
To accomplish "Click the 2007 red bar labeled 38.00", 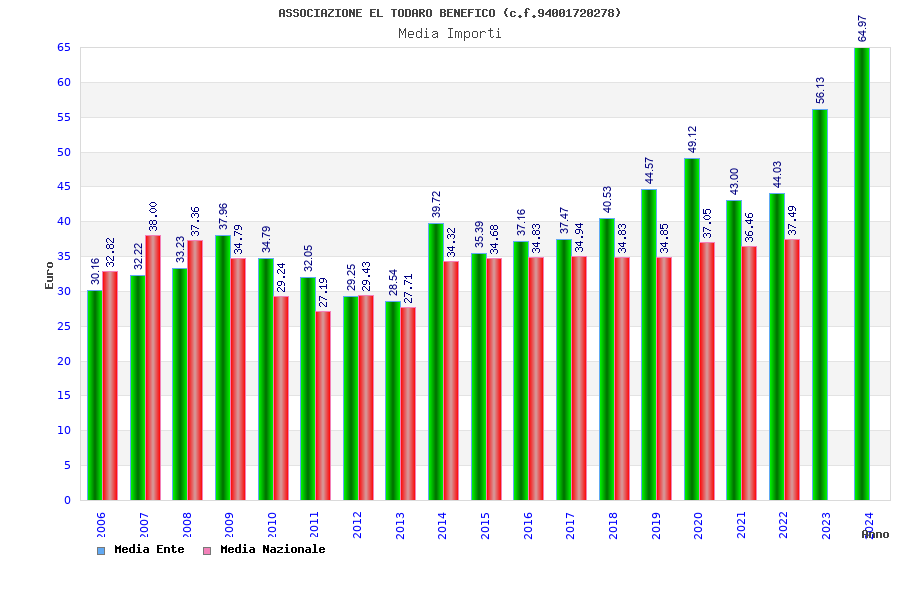I will [153, 367].
